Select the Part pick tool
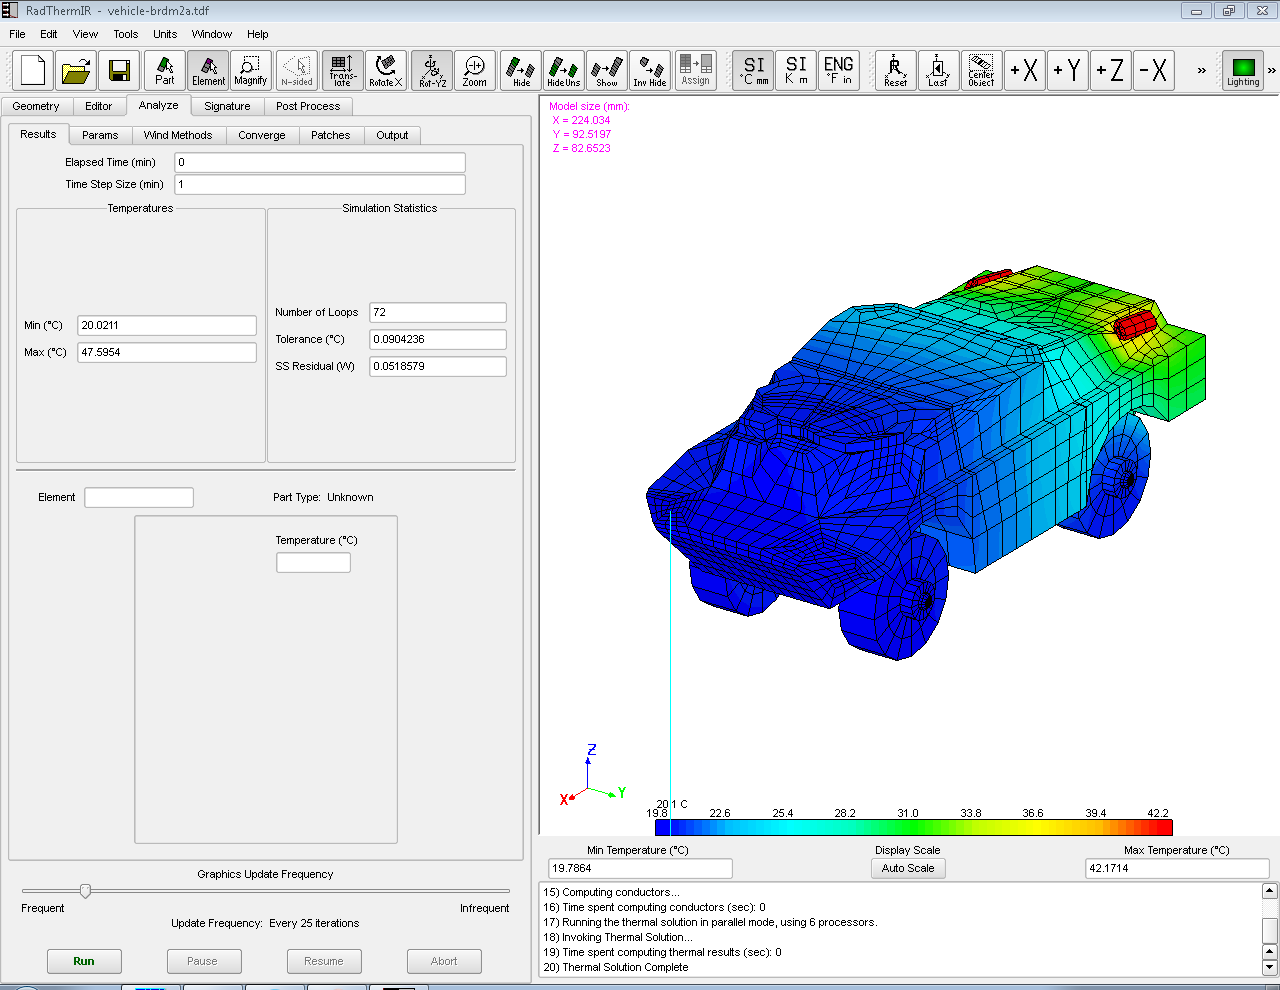Viewport: 1280px width, 990px height. click(165, 71)
